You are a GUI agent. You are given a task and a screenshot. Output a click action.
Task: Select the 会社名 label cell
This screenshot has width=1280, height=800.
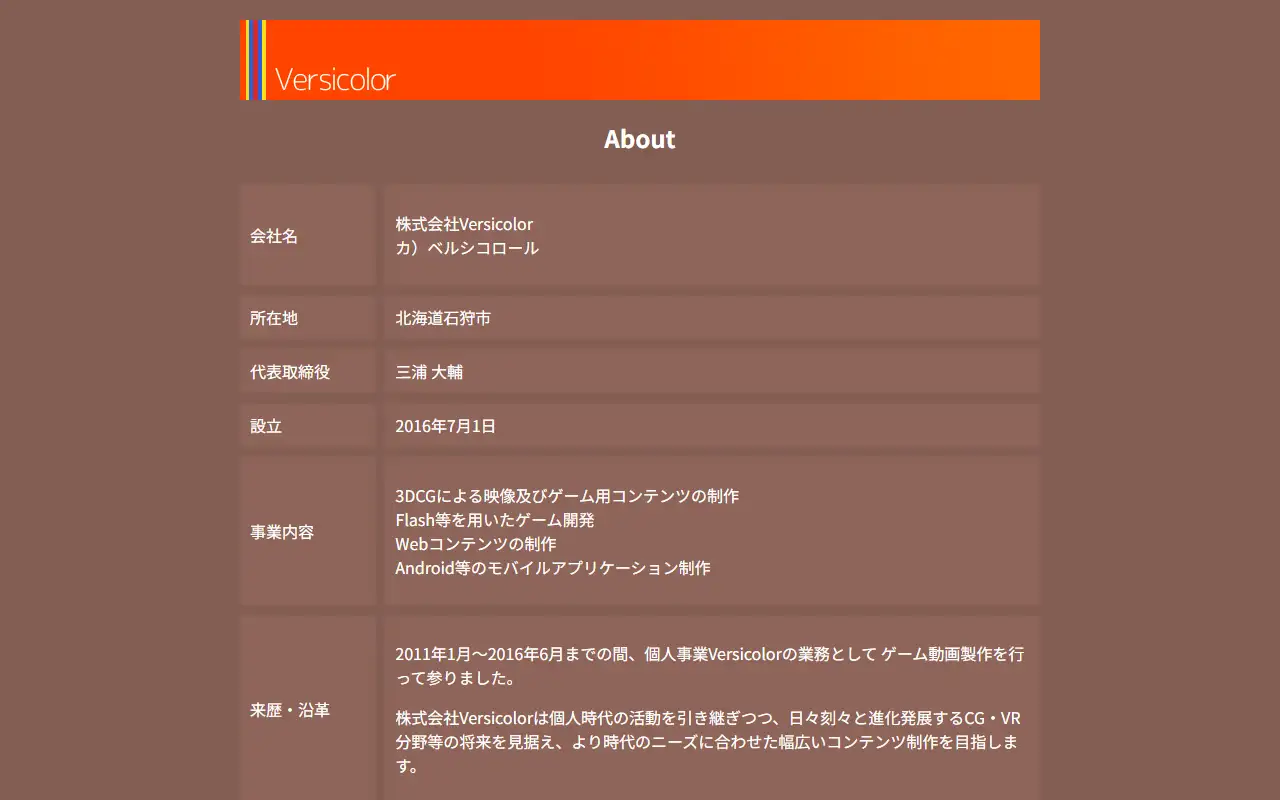click(x=308, y=236)
